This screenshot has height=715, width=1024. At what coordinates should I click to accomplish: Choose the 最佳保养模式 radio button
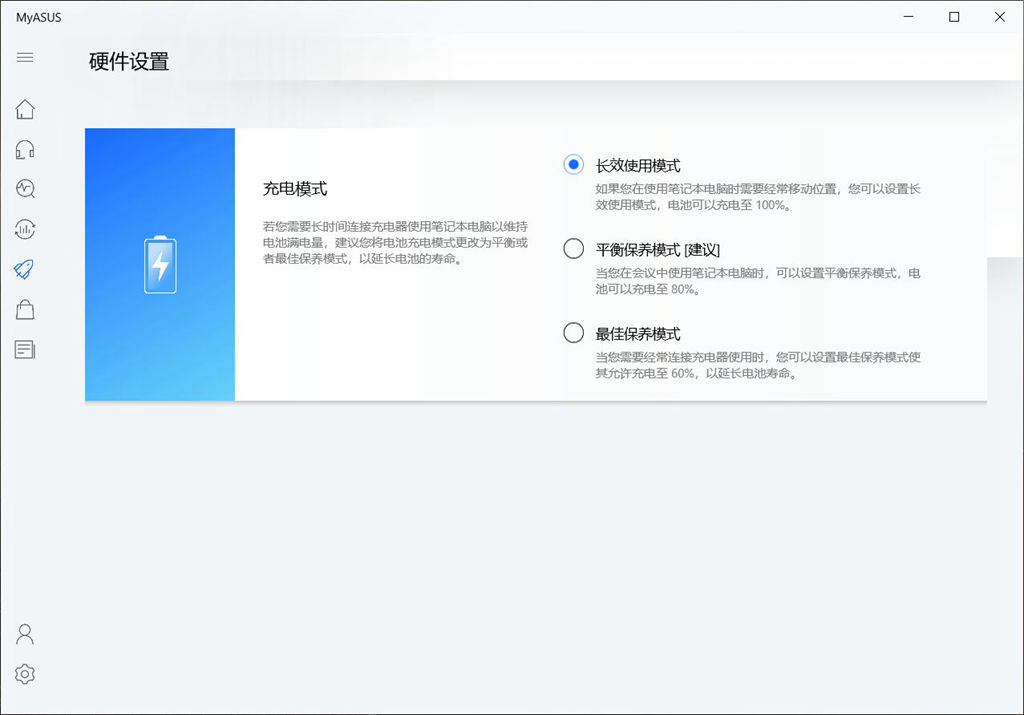571,333
